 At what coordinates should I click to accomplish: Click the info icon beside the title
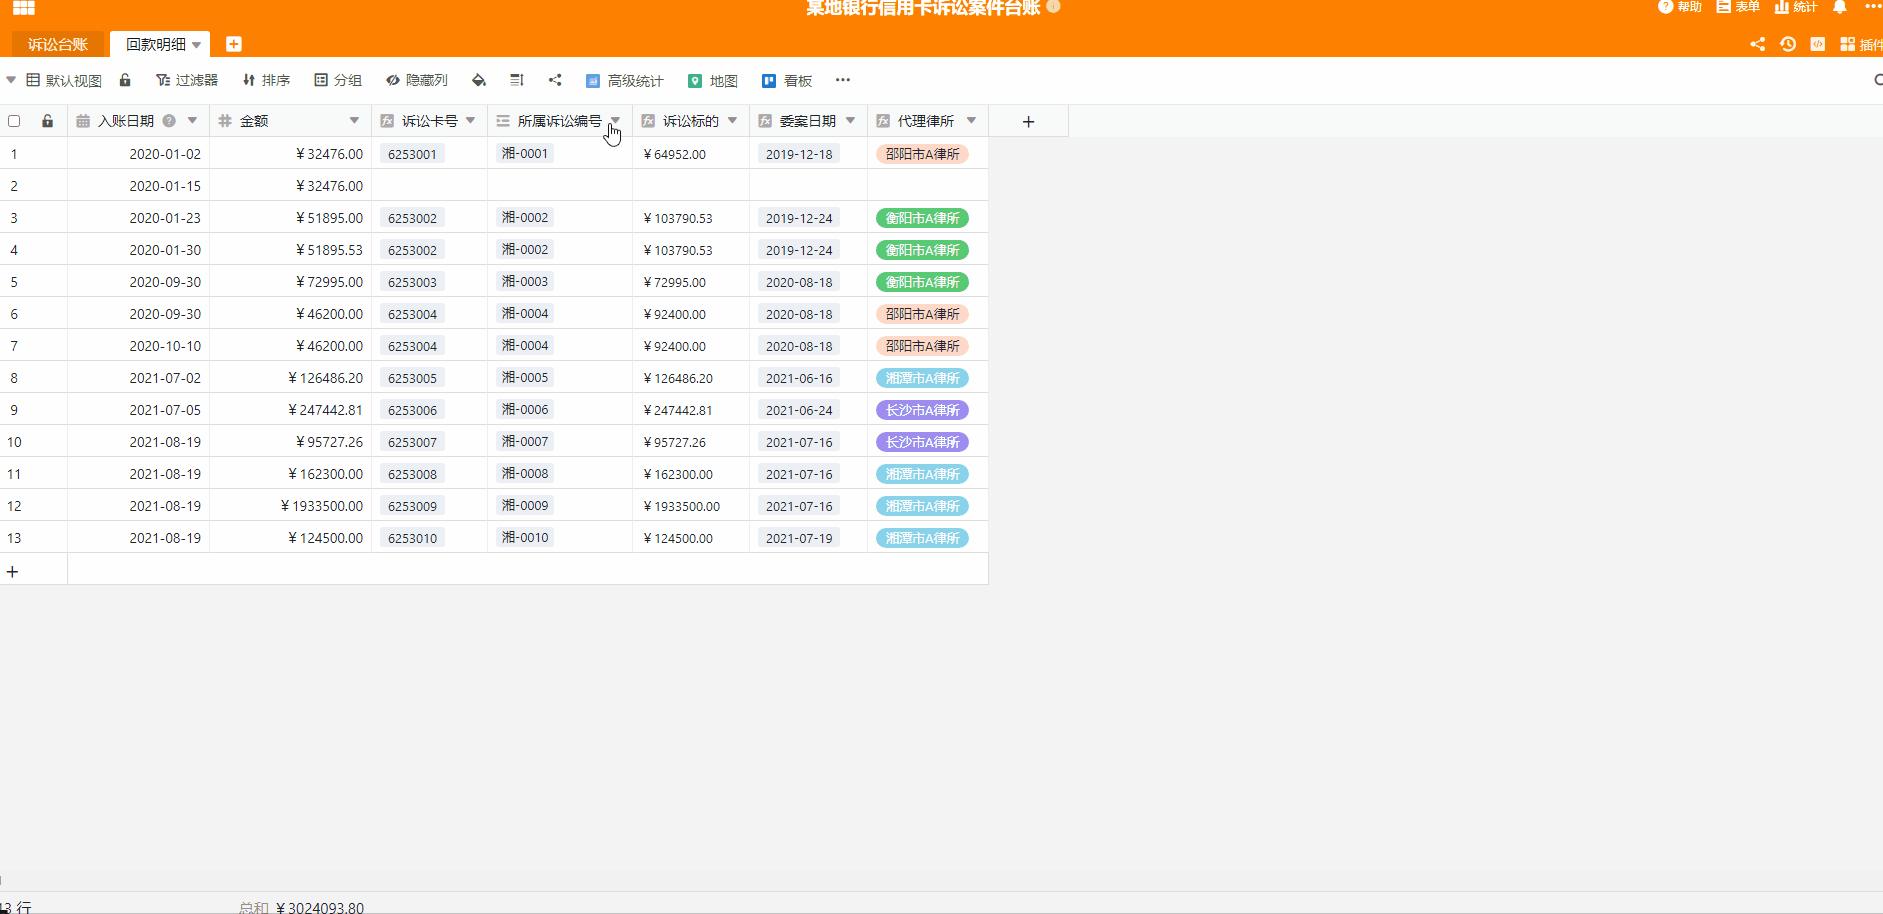pos(1053,7)
